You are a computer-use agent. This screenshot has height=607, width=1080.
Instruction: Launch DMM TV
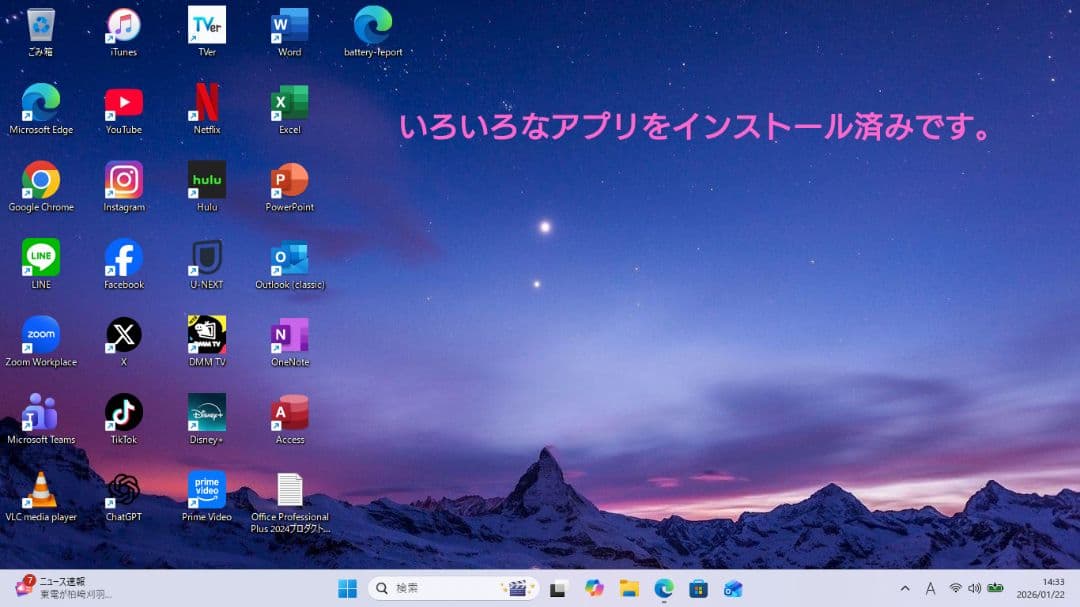[x=205, y=334]
